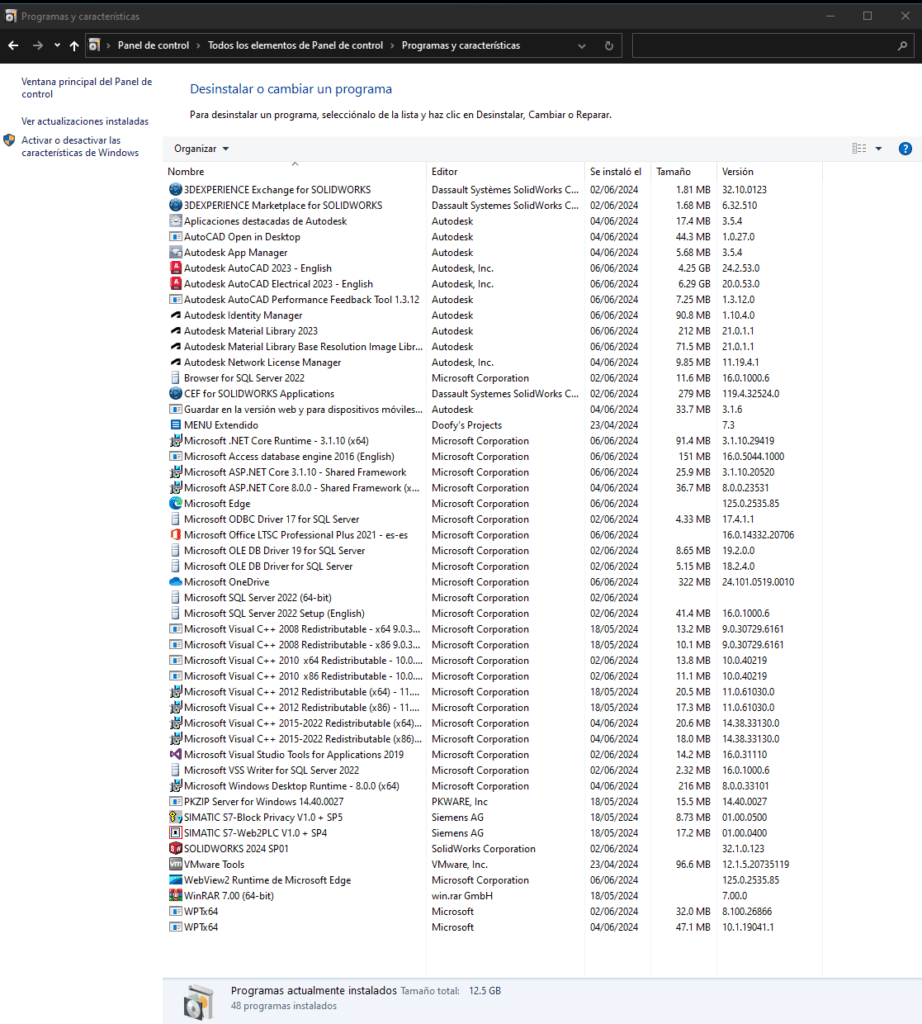
Task: Select the SOLIDWORKS 2024 SP01 icon
Action: coord(175,848)
